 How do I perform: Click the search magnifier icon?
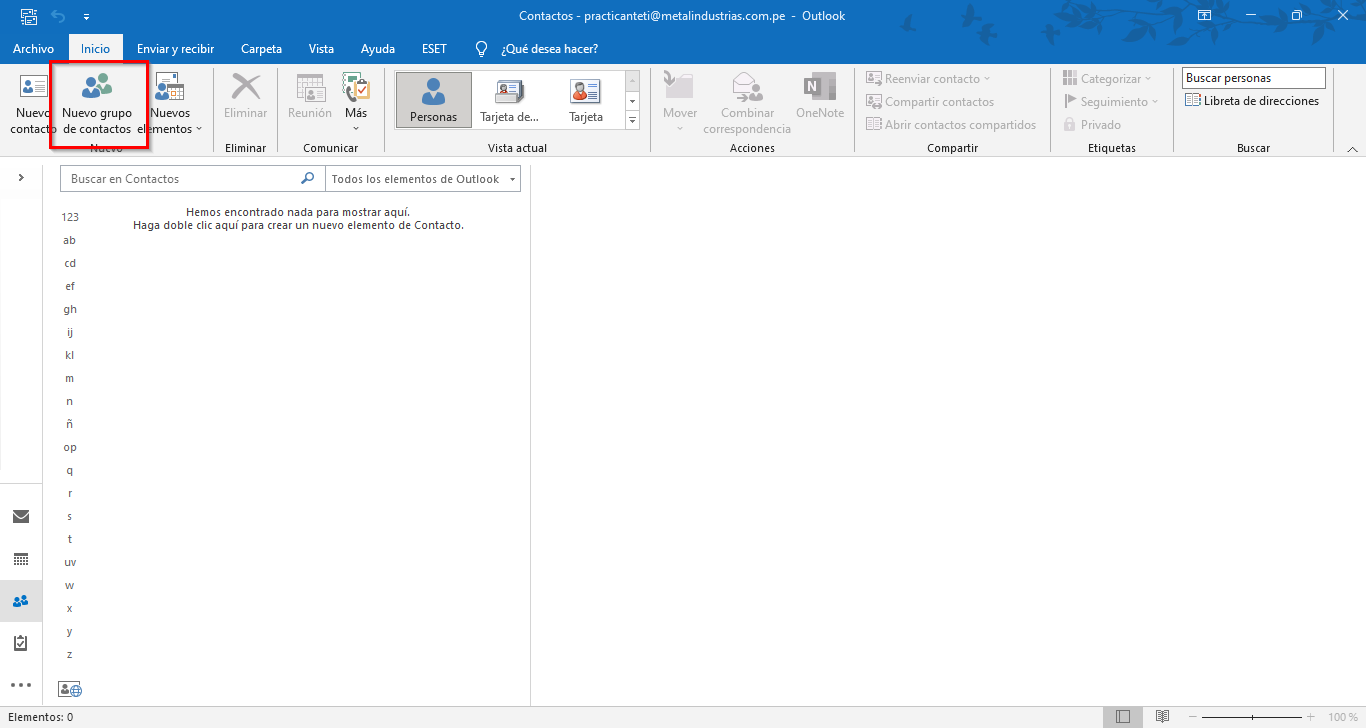[308, 179]
